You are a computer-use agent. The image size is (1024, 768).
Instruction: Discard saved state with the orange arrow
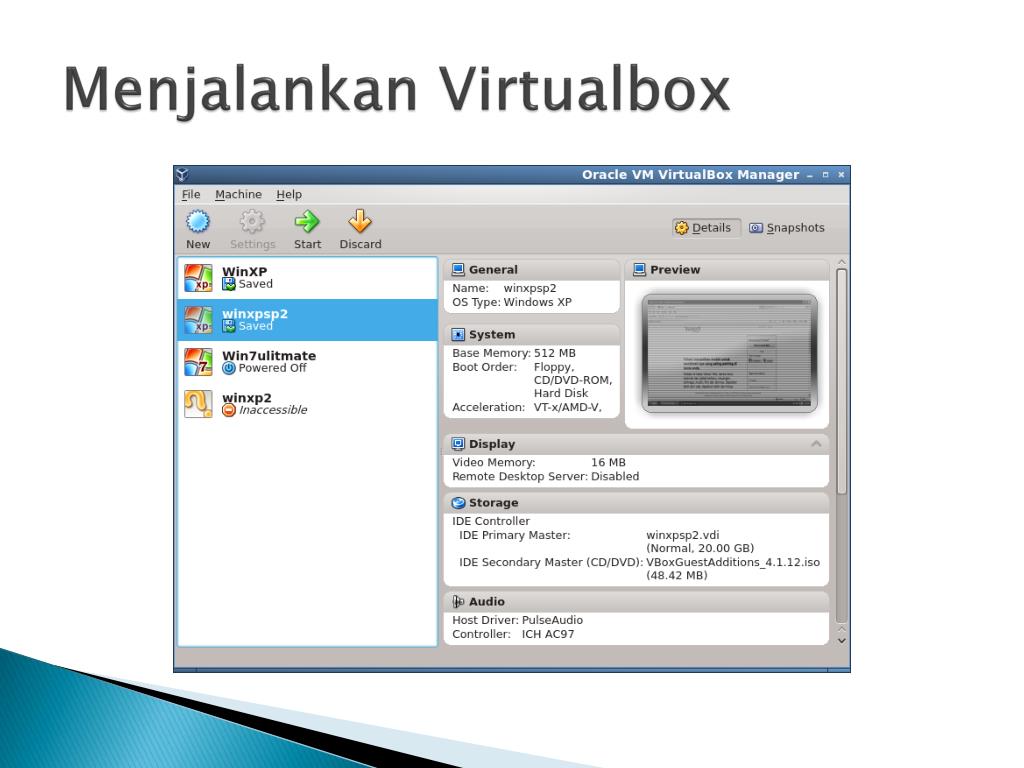(x=360, y=222)
